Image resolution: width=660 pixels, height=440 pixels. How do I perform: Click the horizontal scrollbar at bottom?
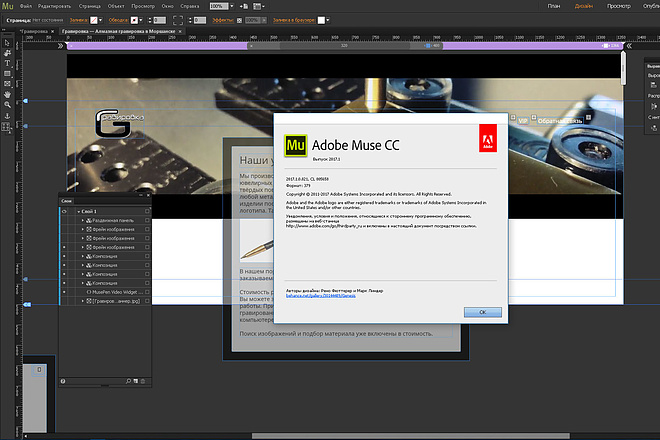(x=410, y=436)
